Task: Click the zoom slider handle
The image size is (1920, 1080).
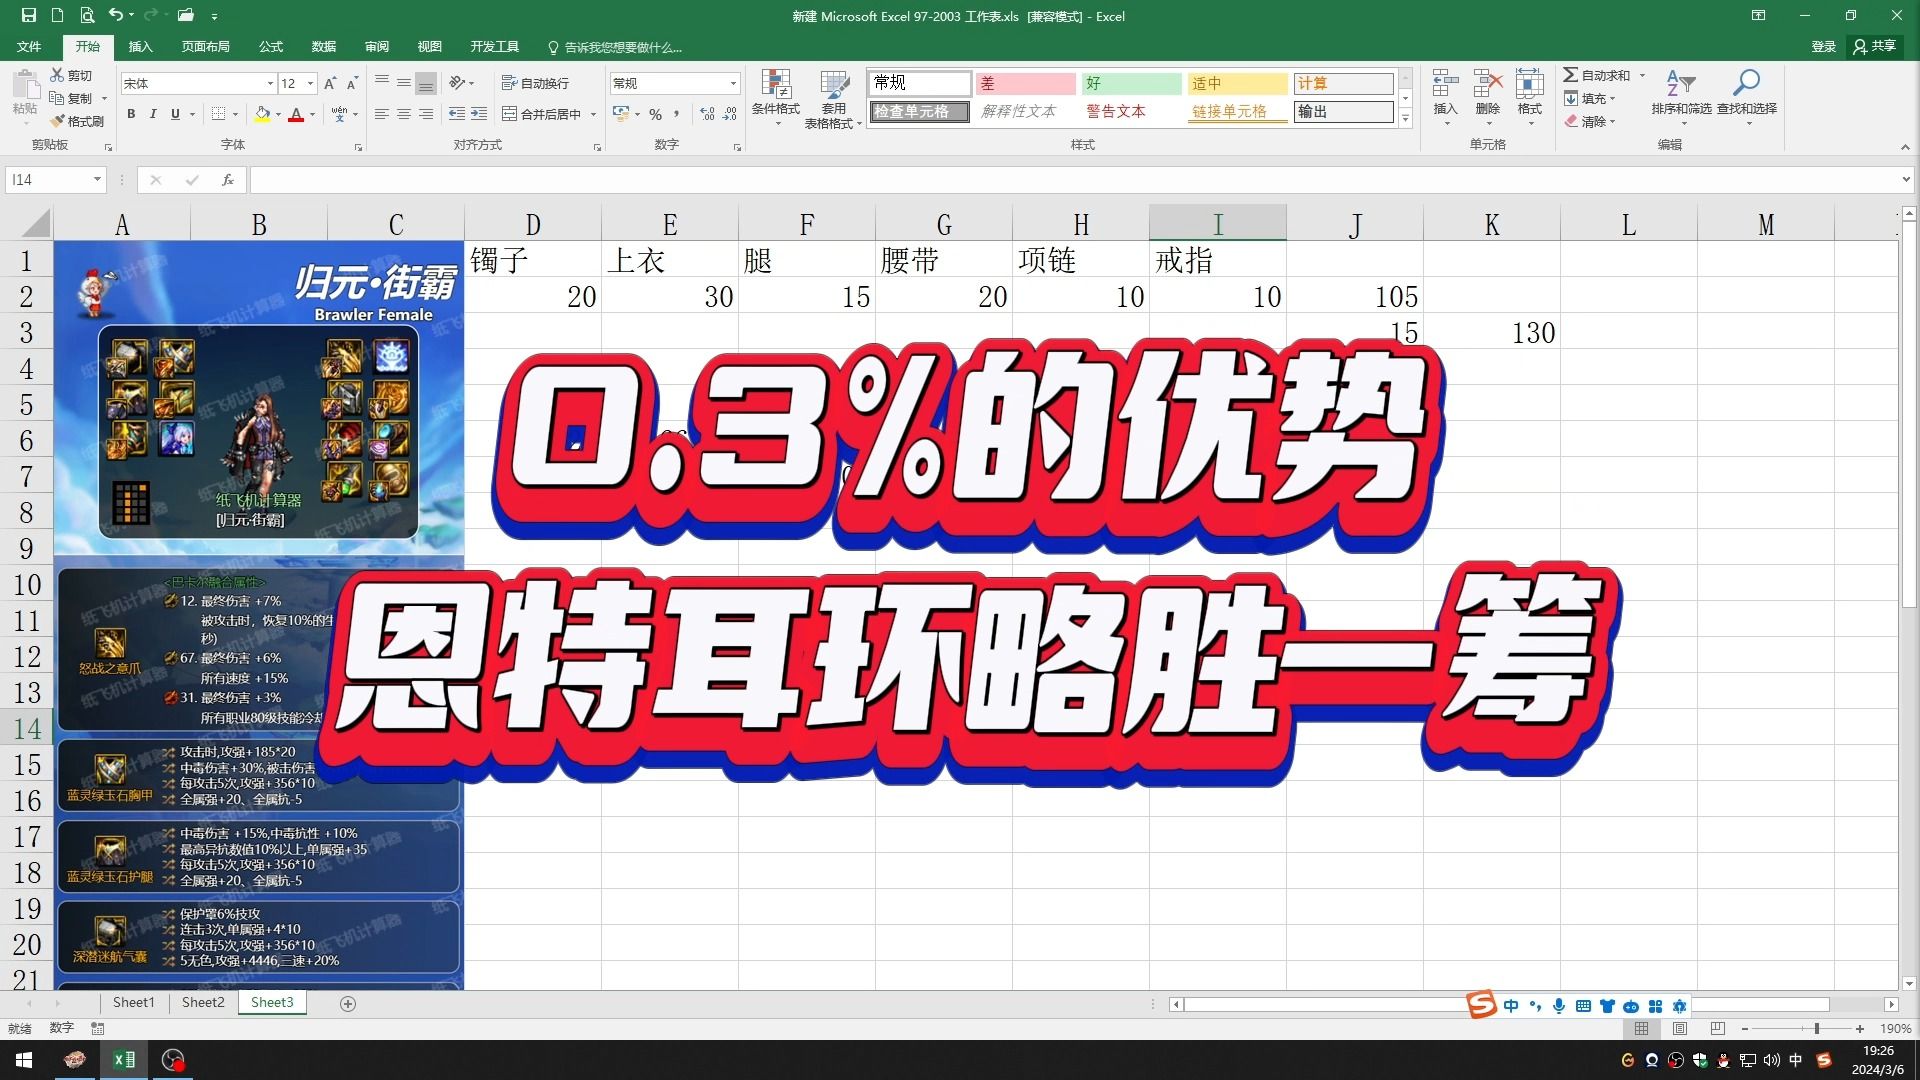Action: (1817, 1028)
